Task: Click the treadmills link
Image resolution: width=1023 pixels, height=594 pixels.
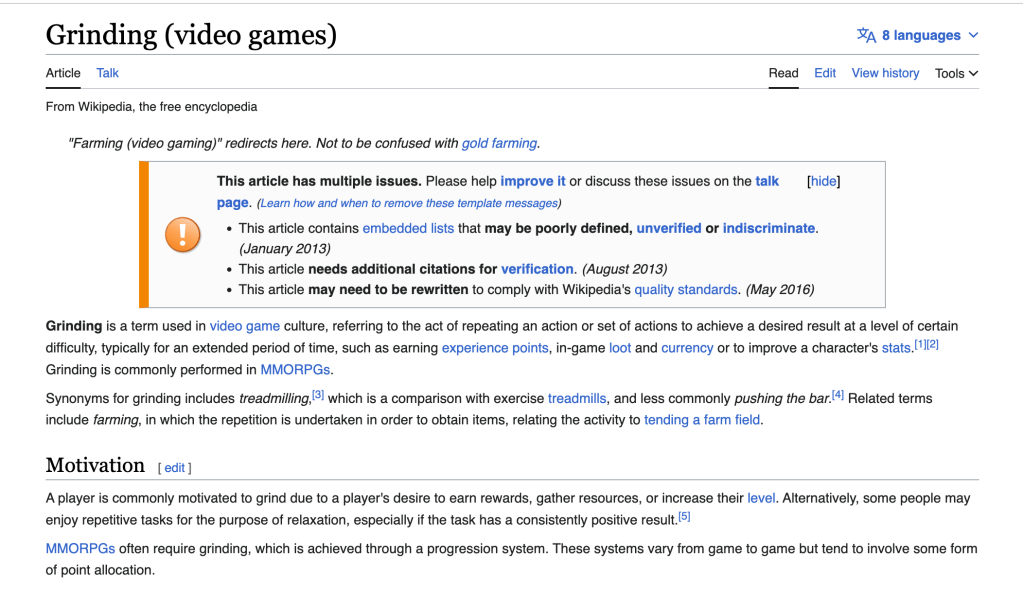Action: [578, 398]
